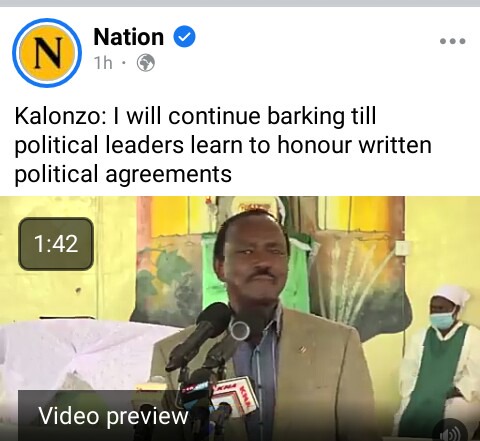This screenshot has height=441, width=480.
Task: Click the caption line 'political agreements'
Action: (123, 174)
